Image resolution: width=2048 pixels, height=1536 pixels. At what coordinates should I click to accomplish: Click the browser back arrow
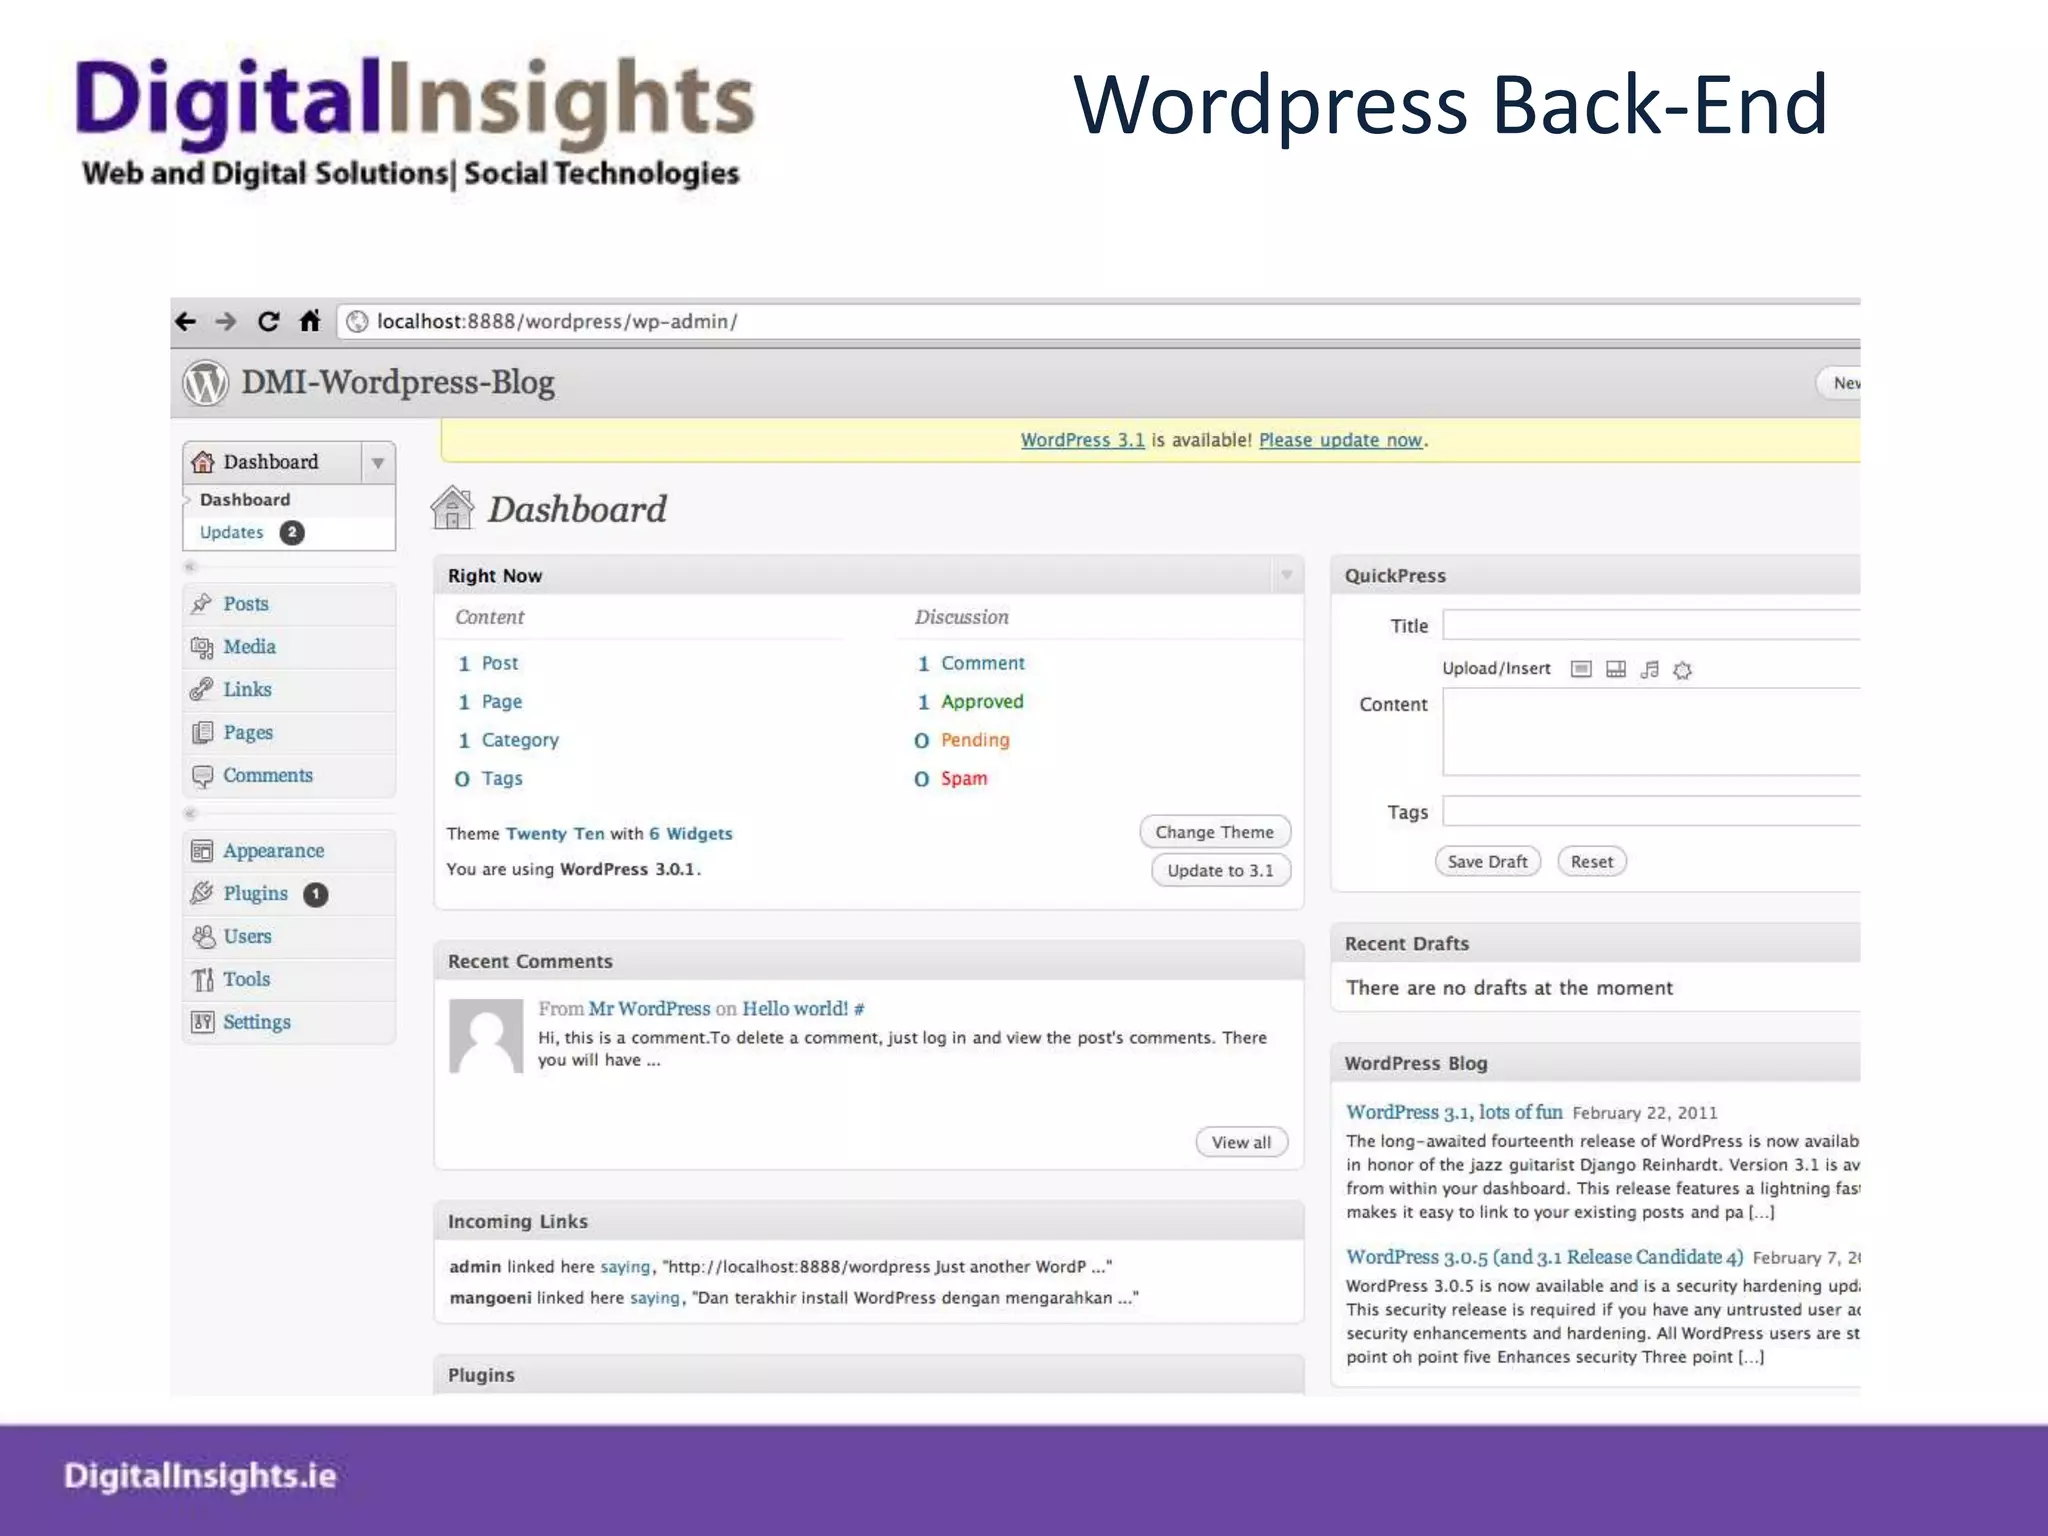(x=186, y=321)
